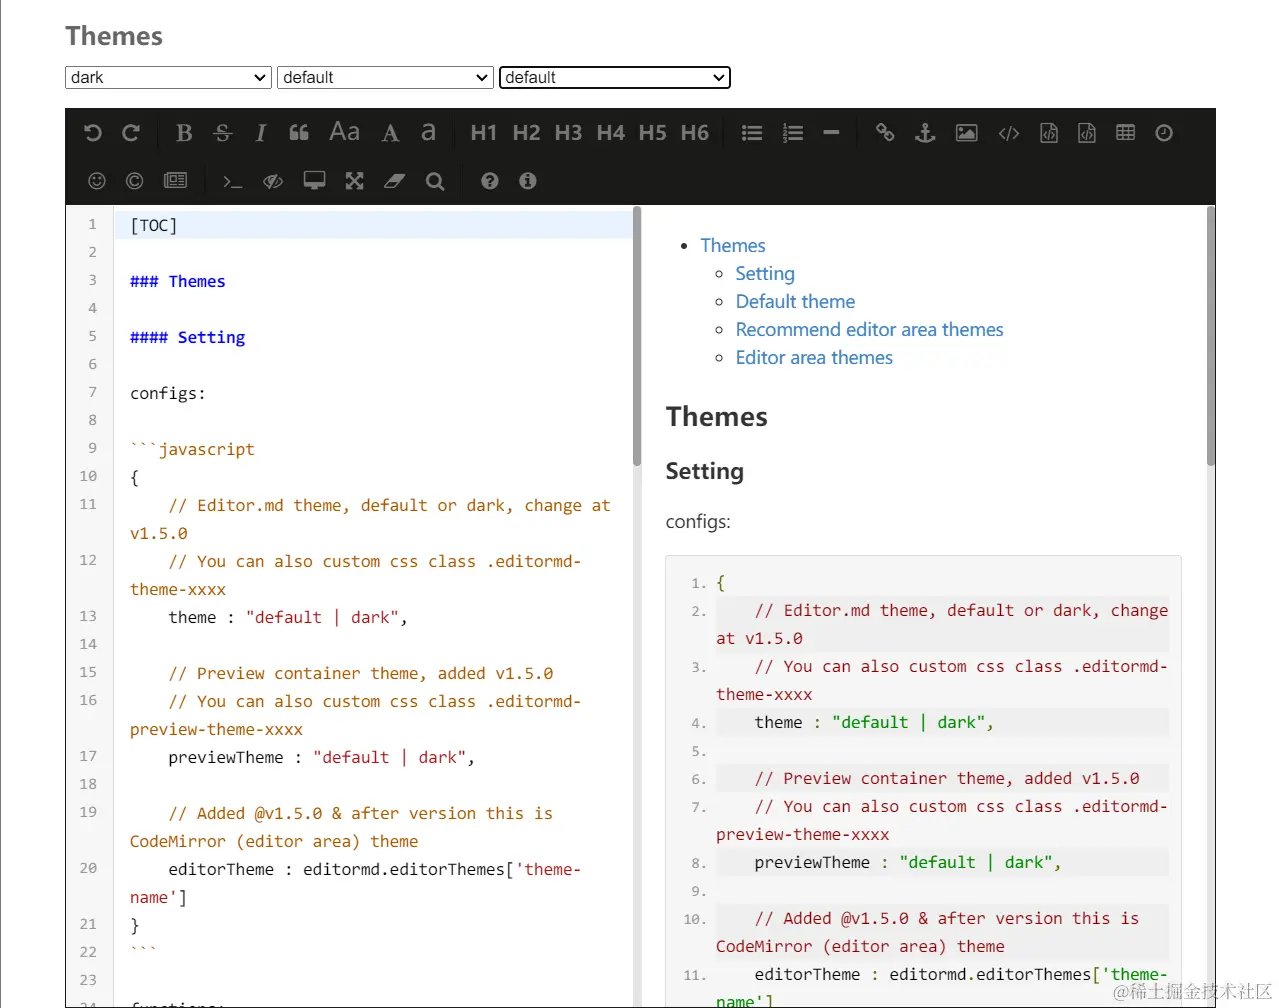Image resolution: width=1279 pixels, height=1008 pixels.
Task: Click the '#### Setting' line in editor
Action: [187, 337]
